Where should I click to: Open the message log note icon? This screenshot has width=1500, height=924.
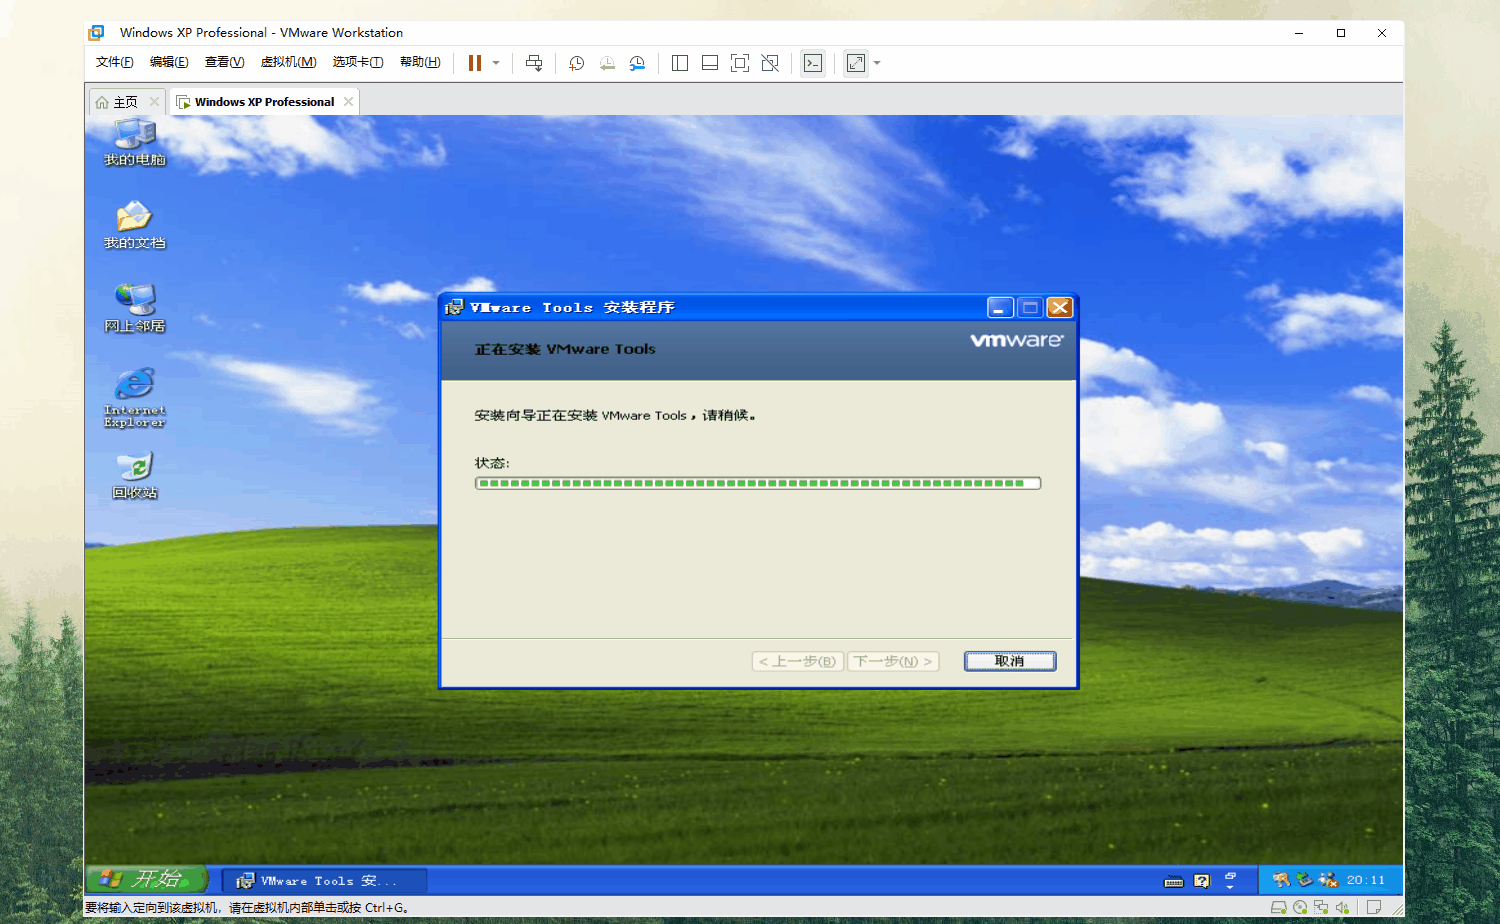tap(1374, 908)
